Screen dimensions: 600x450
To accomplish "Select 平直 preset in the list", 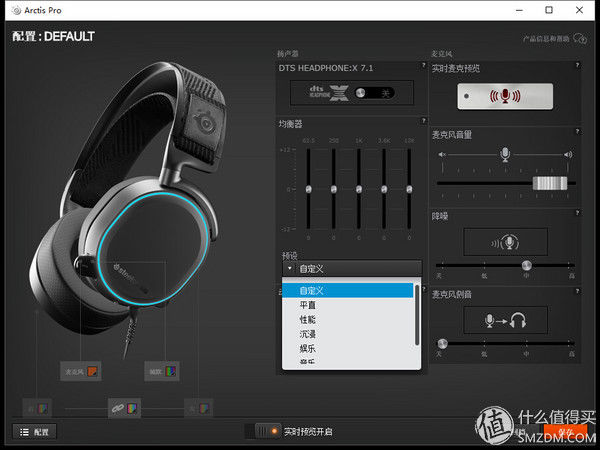I will pyautogui.click(x=347, y=305).
